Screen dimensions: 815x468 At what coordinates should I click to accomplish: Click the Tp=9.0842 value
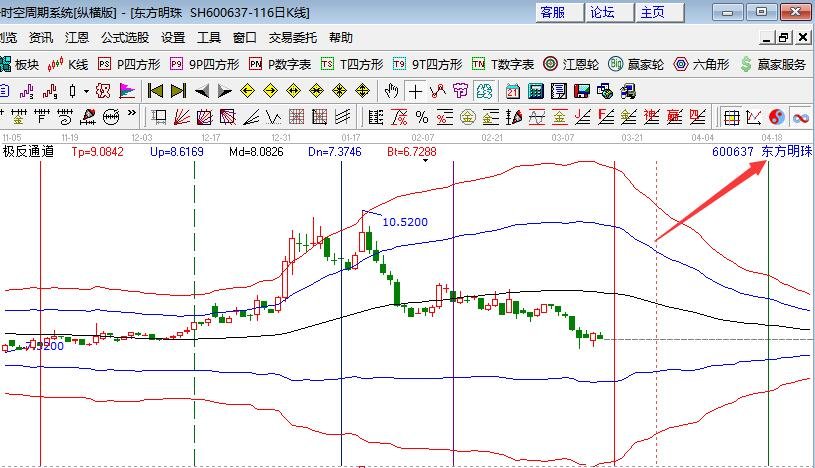(98, 152)
